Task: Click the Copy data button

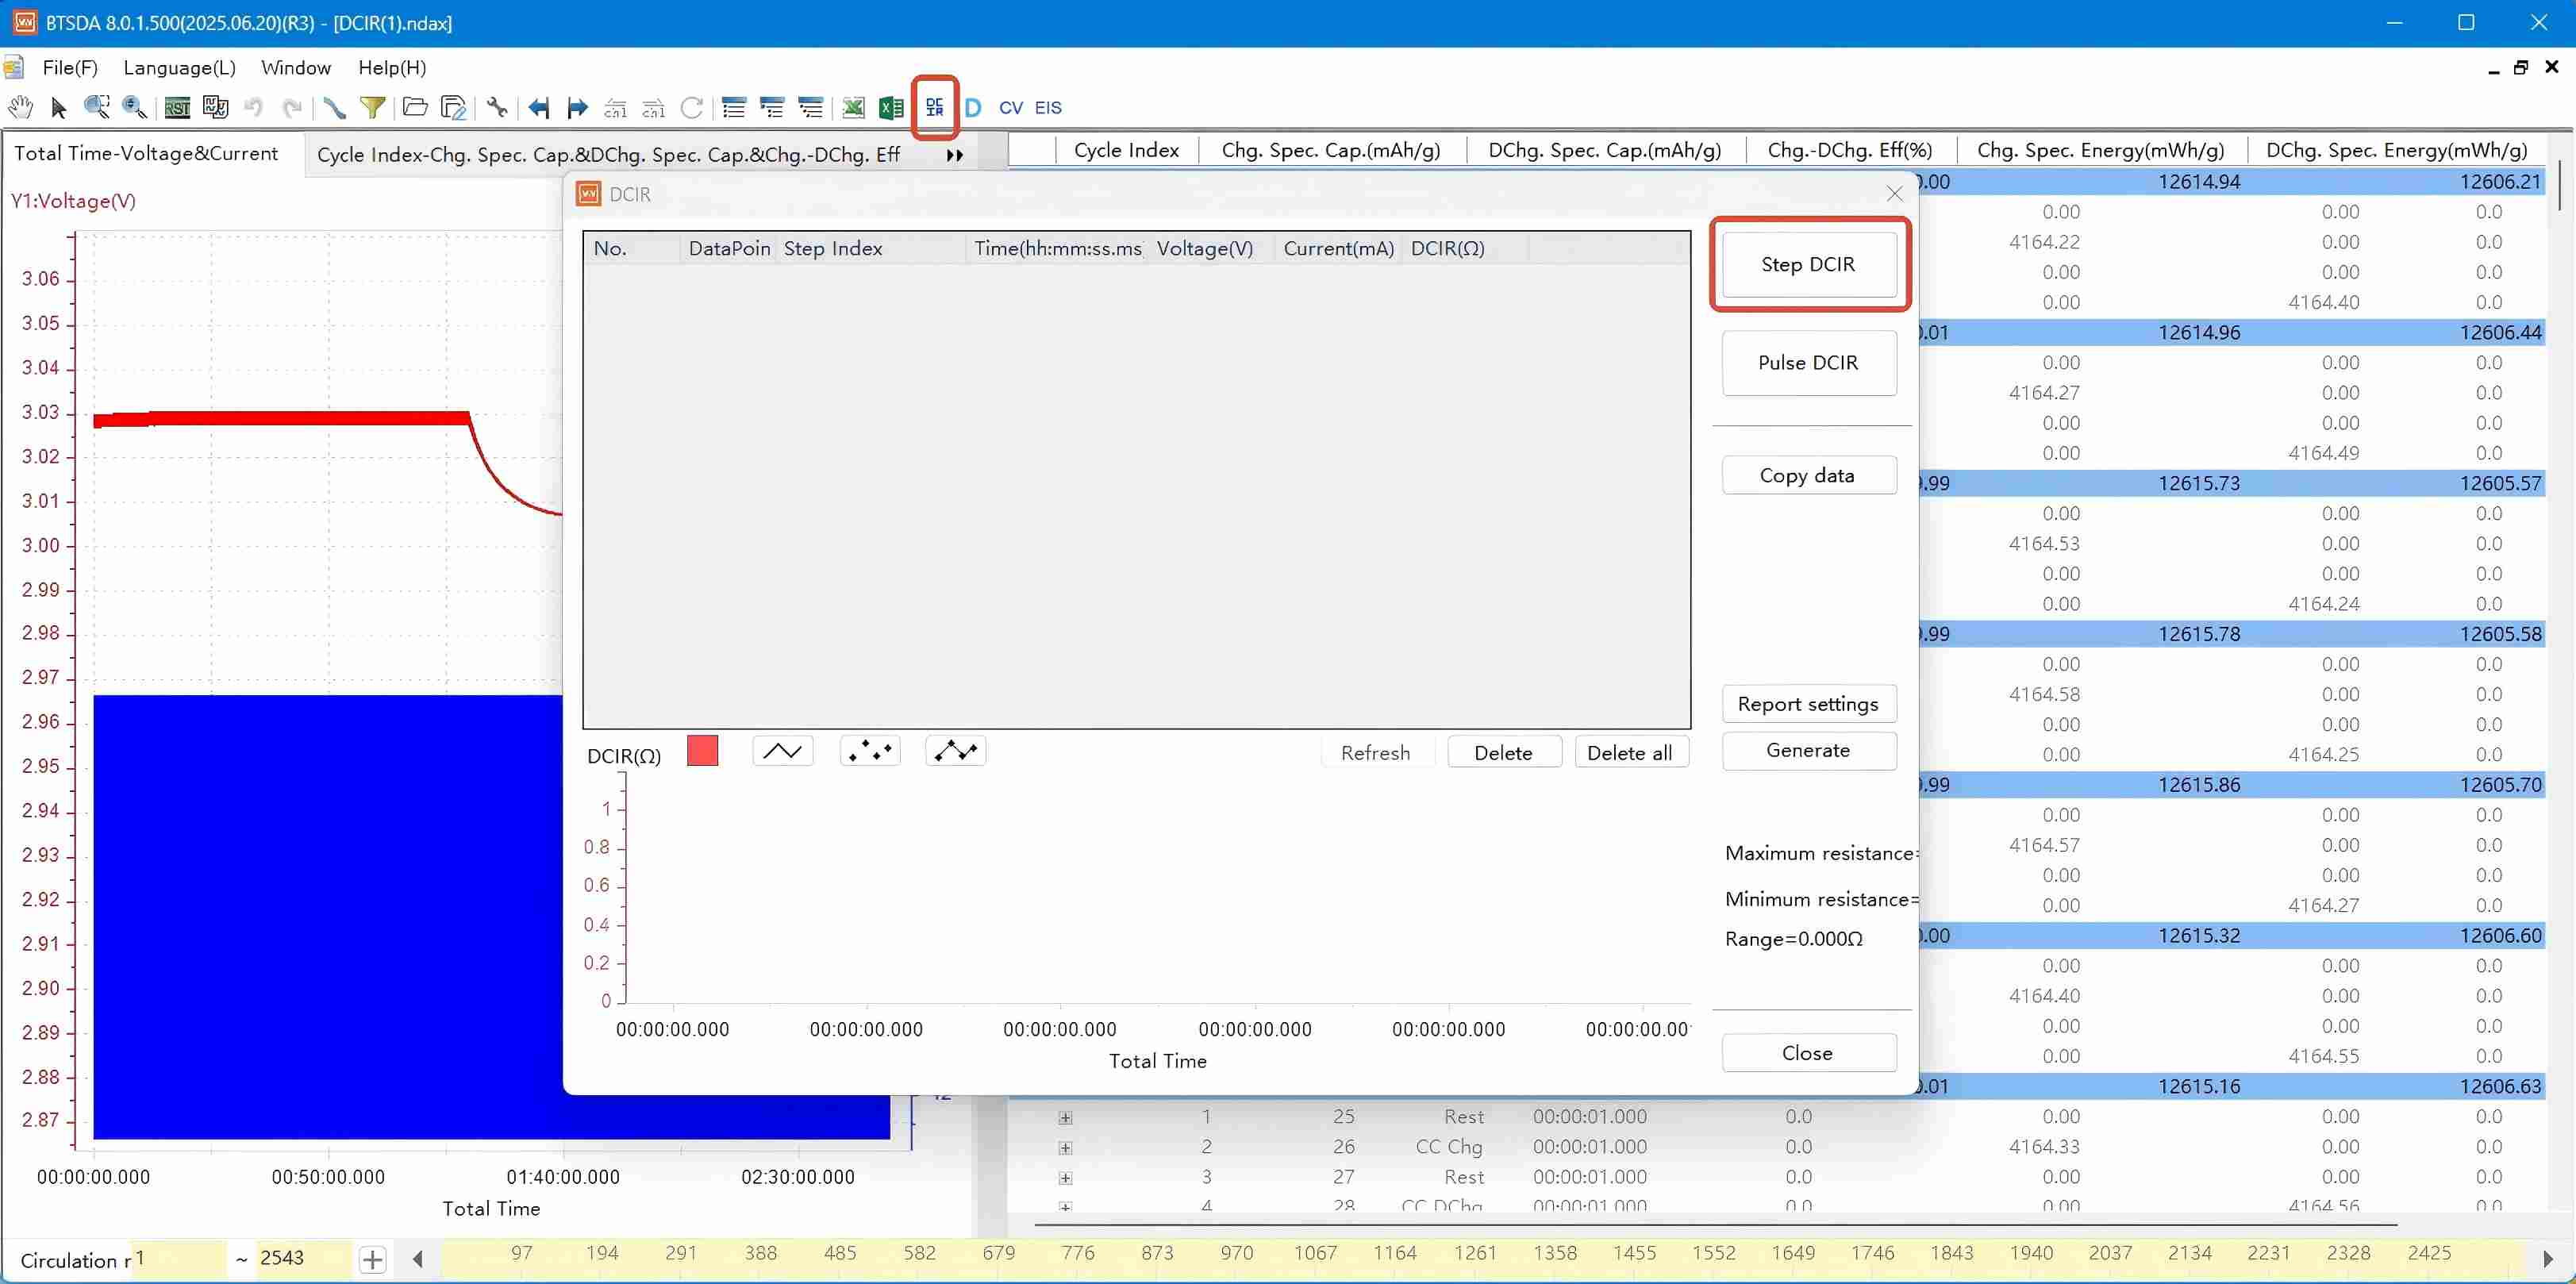Action: click(x=1808, y=476)
